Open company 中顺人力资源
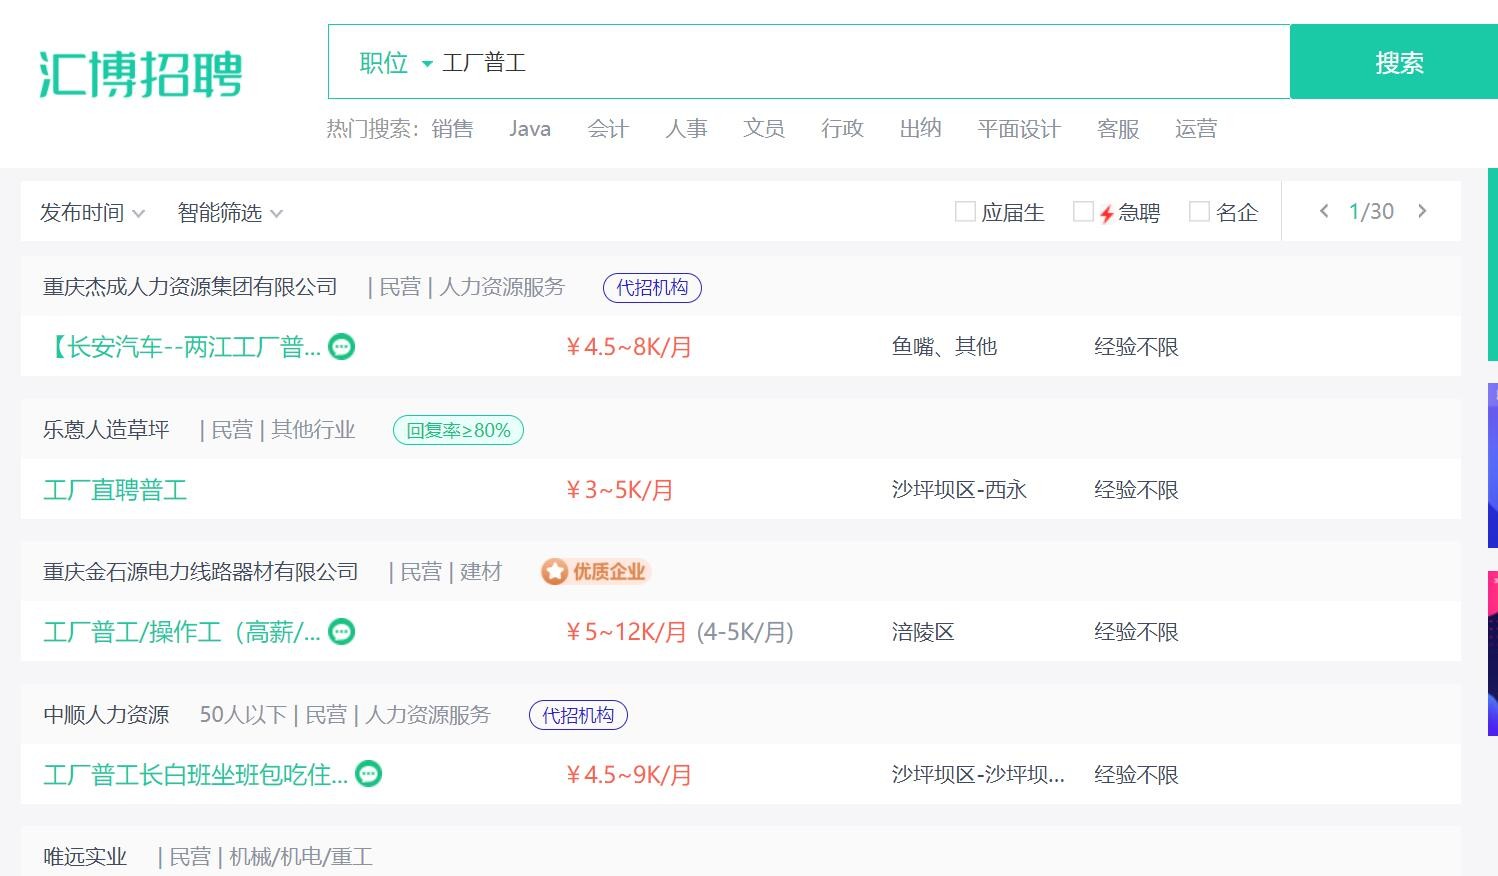 tap(106, 715)
